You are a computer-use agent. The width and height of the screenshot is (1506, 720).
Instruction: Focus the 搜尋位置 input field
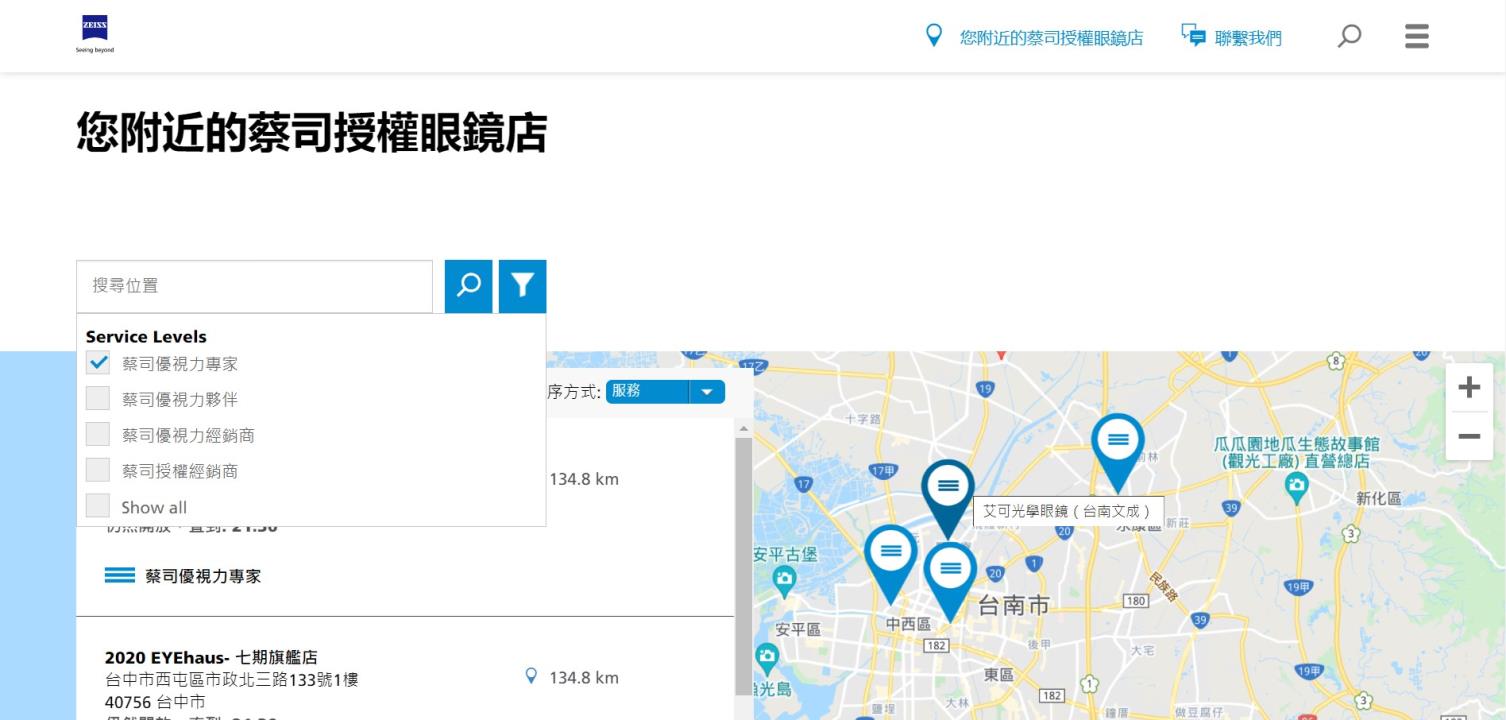[x=255, y=286]
